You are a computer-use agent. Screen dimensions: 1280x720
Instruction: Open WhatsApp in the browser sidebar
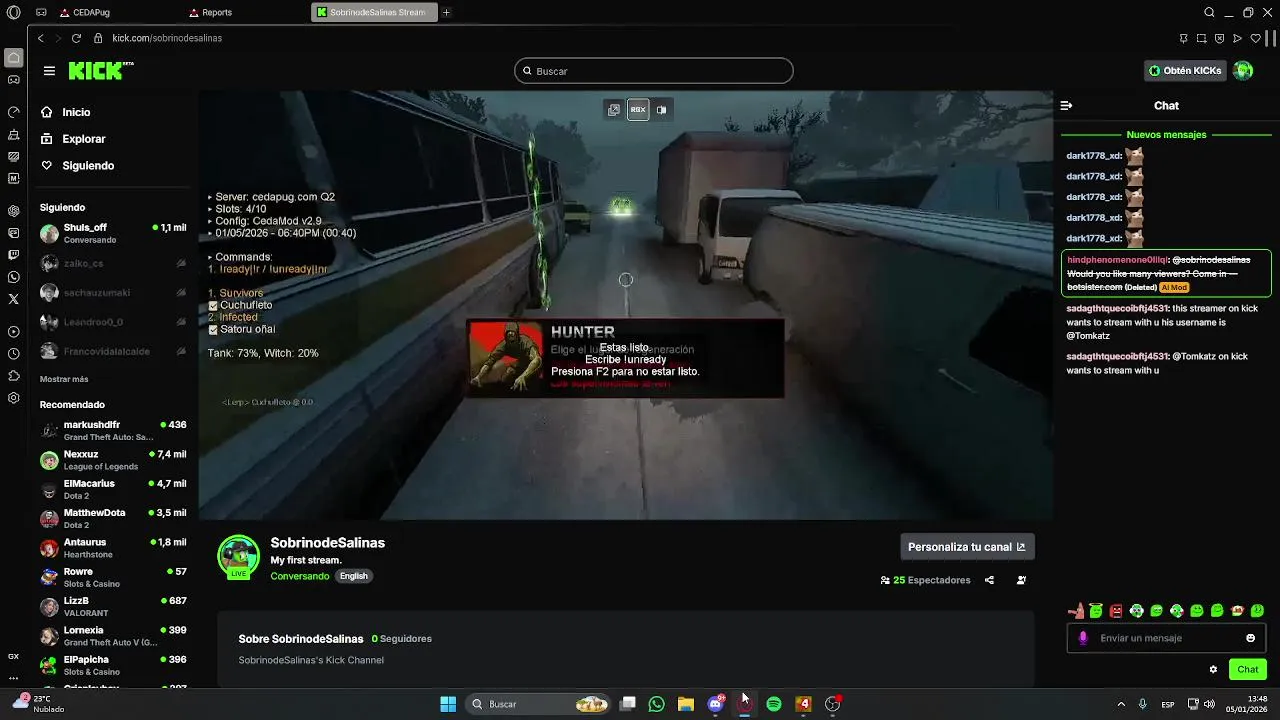[13, 277]
